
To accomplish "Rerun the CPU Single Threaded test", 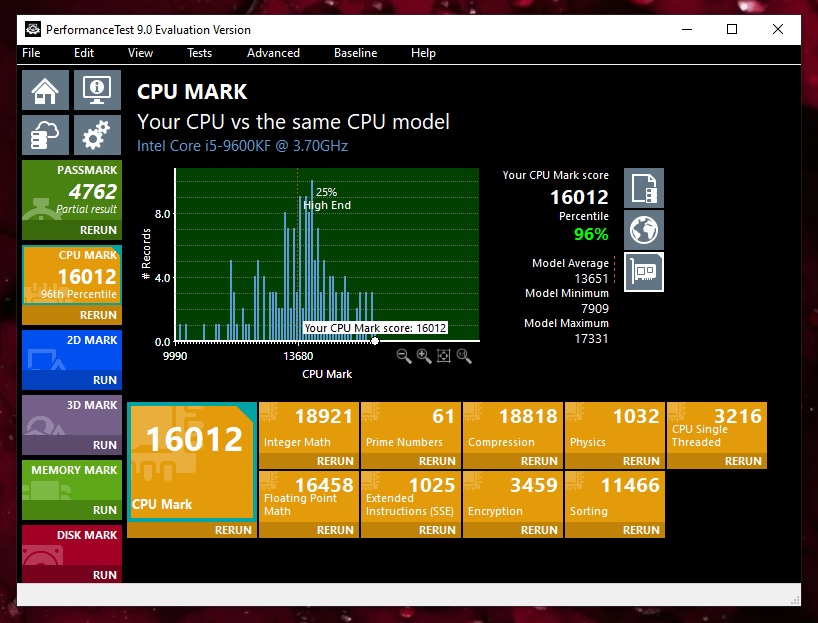I will pos(717,461).
